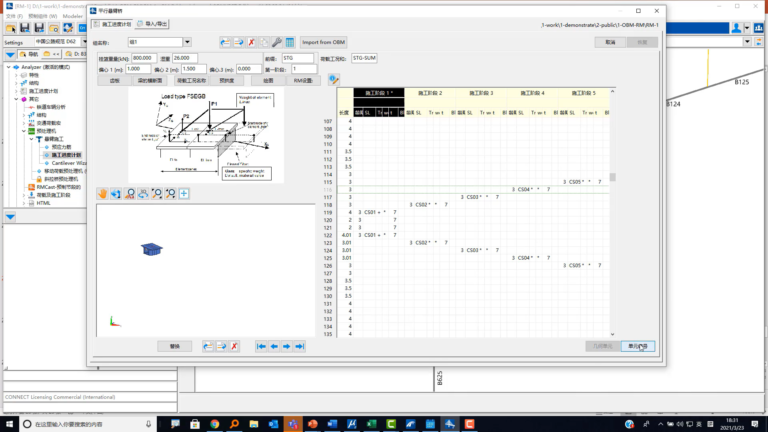Expand the HTML tree node
768x432 pixels.
(x=24, y=203)
